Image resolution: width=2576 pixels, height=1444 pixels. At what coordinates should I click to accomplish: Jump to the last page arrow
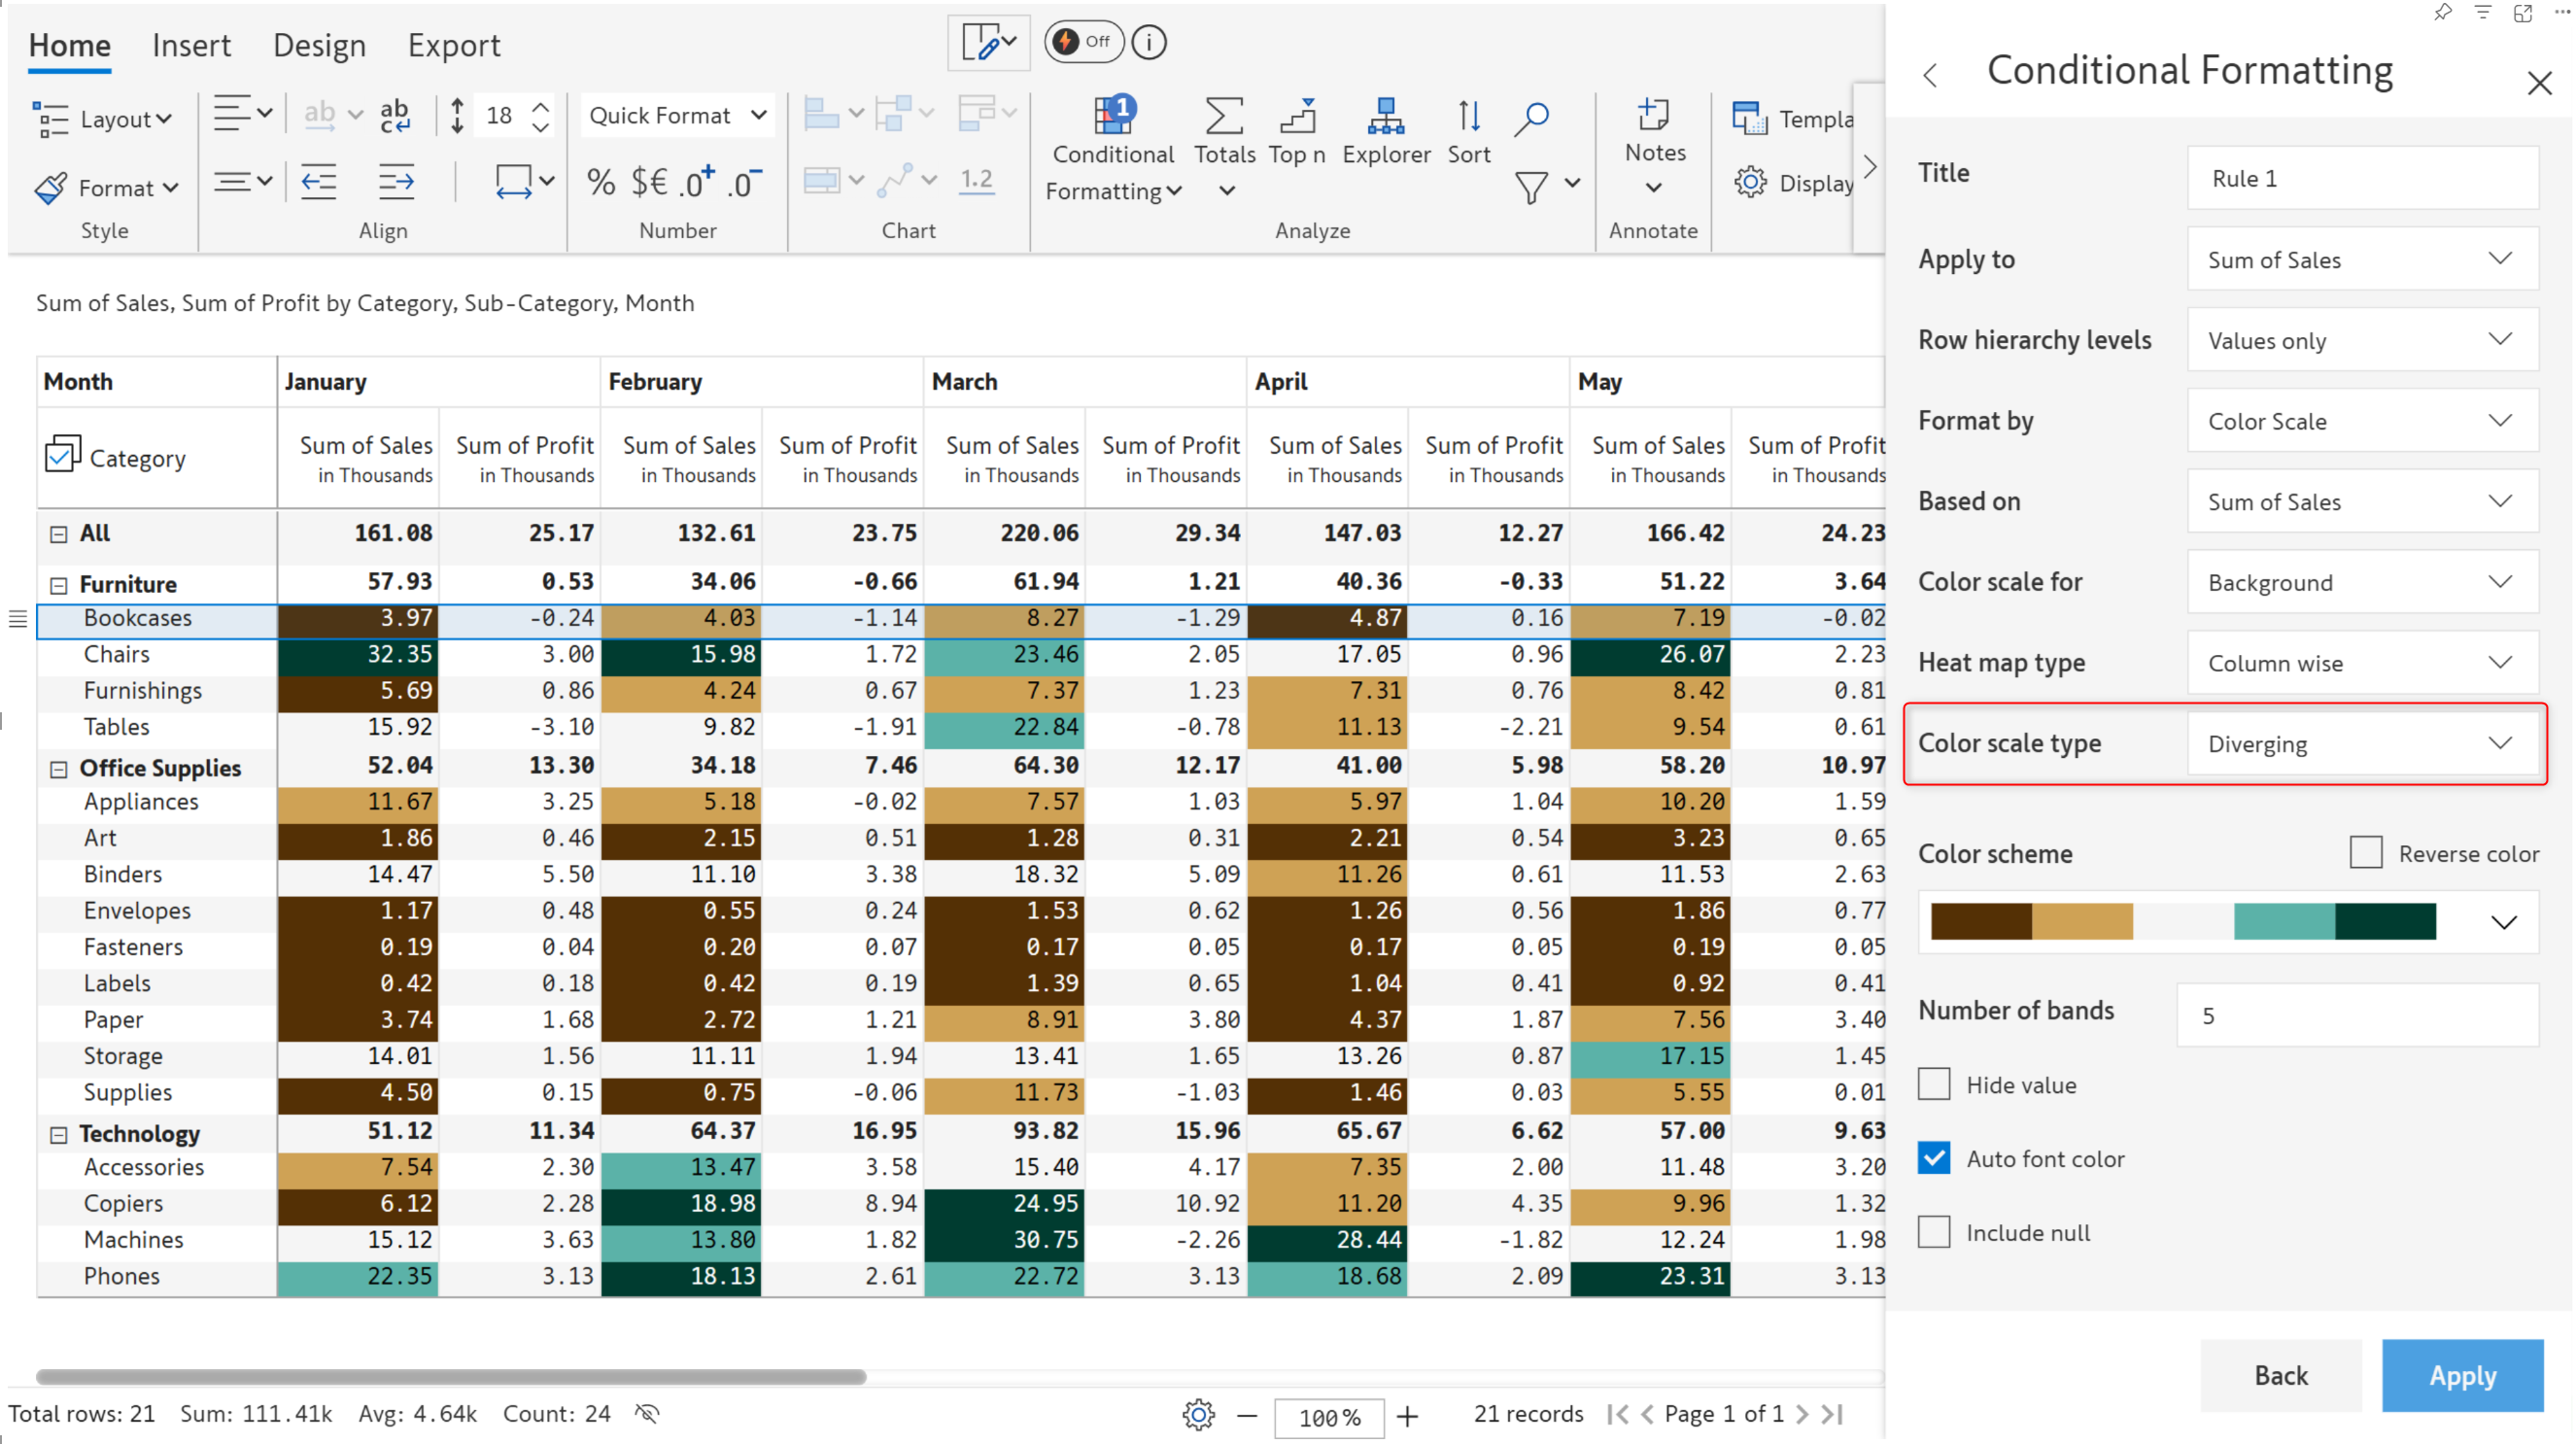pos(1831,1414)
